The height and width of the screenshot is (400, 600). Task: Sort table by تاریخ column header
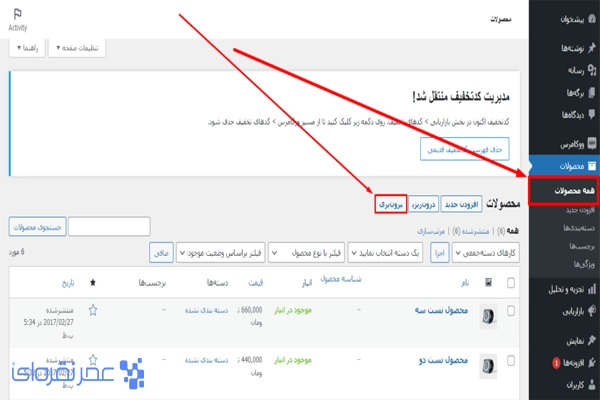pyautogui.click(x=68, y=283)
